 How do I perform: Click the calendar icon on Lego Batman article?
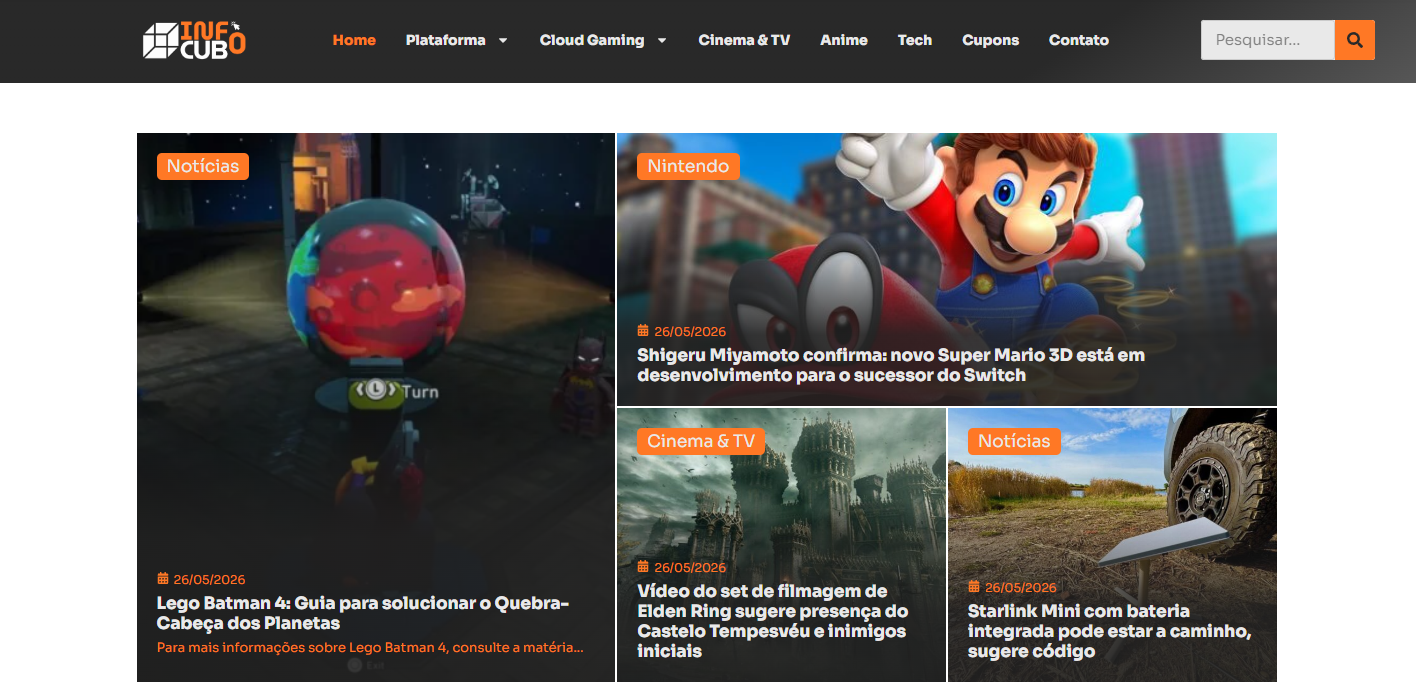click(x=162, y=578)
